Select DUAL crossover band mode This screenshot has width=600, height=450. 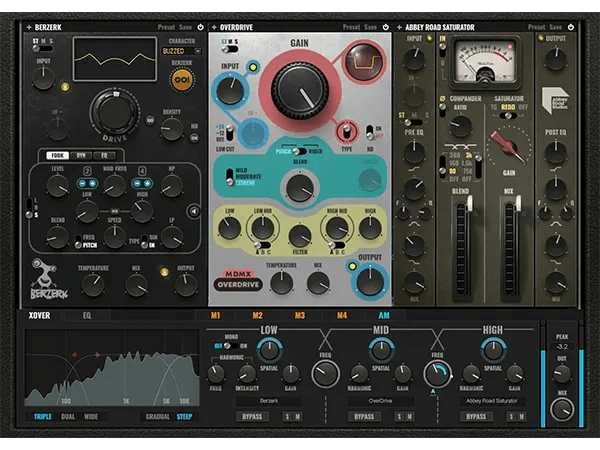click(68, 417)
